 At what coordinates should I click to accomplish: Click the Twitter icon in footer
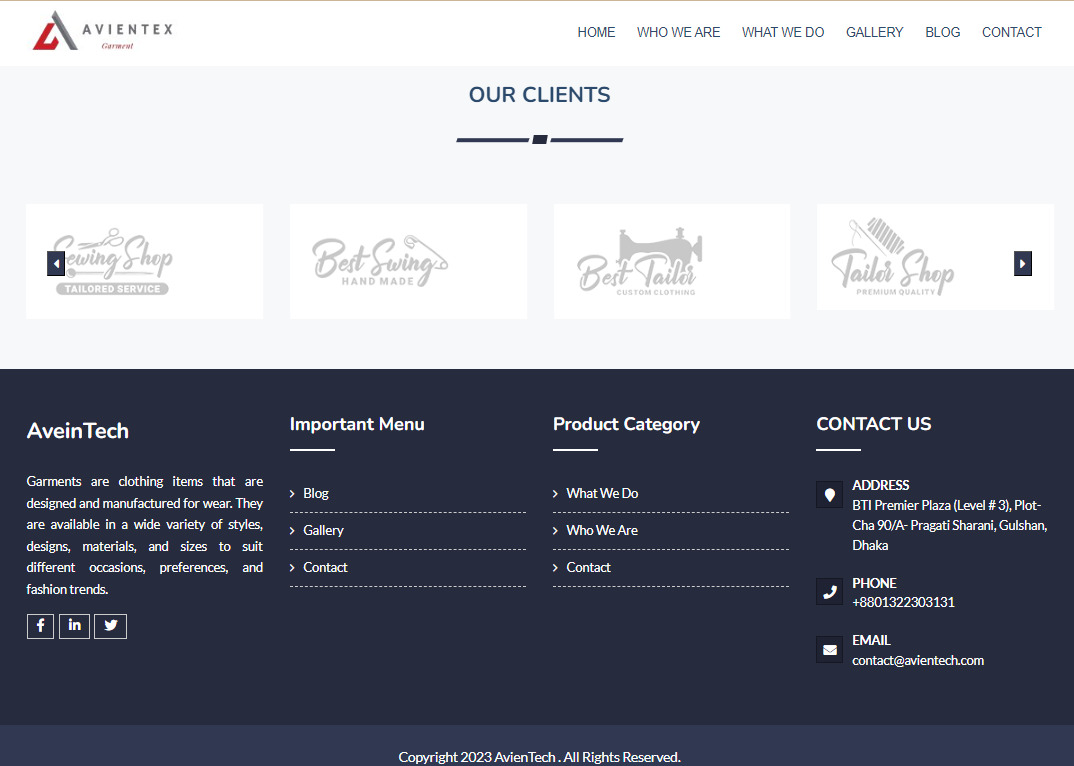point(110,626)
